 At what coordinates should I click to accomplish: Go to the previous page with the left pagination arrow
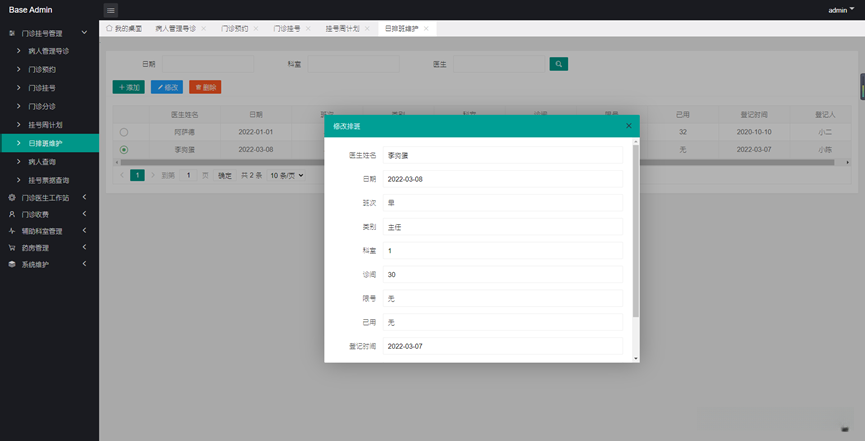[x=122, y=175]
